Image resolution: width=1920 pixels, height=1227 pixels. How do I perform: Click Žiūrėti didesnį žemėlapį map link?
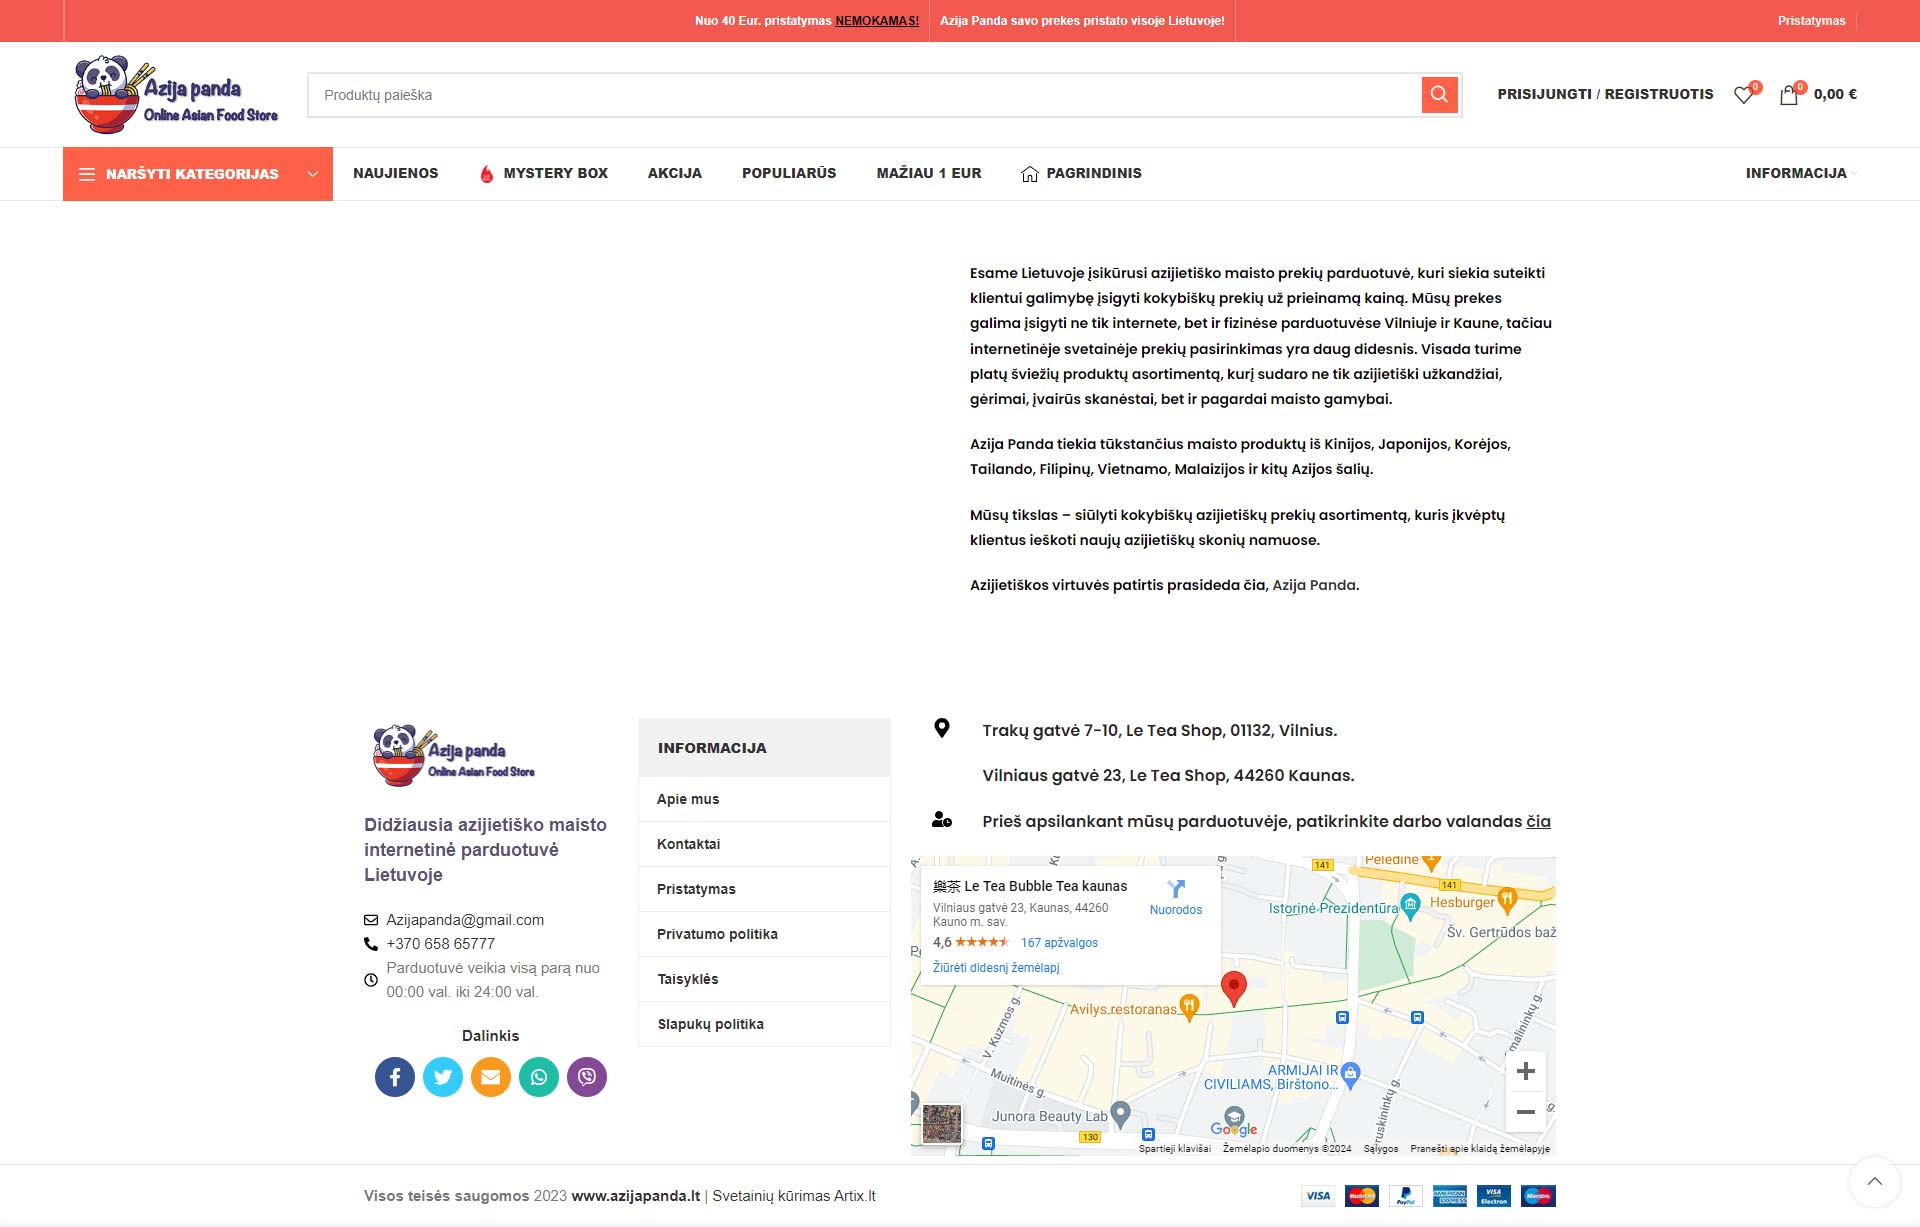click(996, 968)
